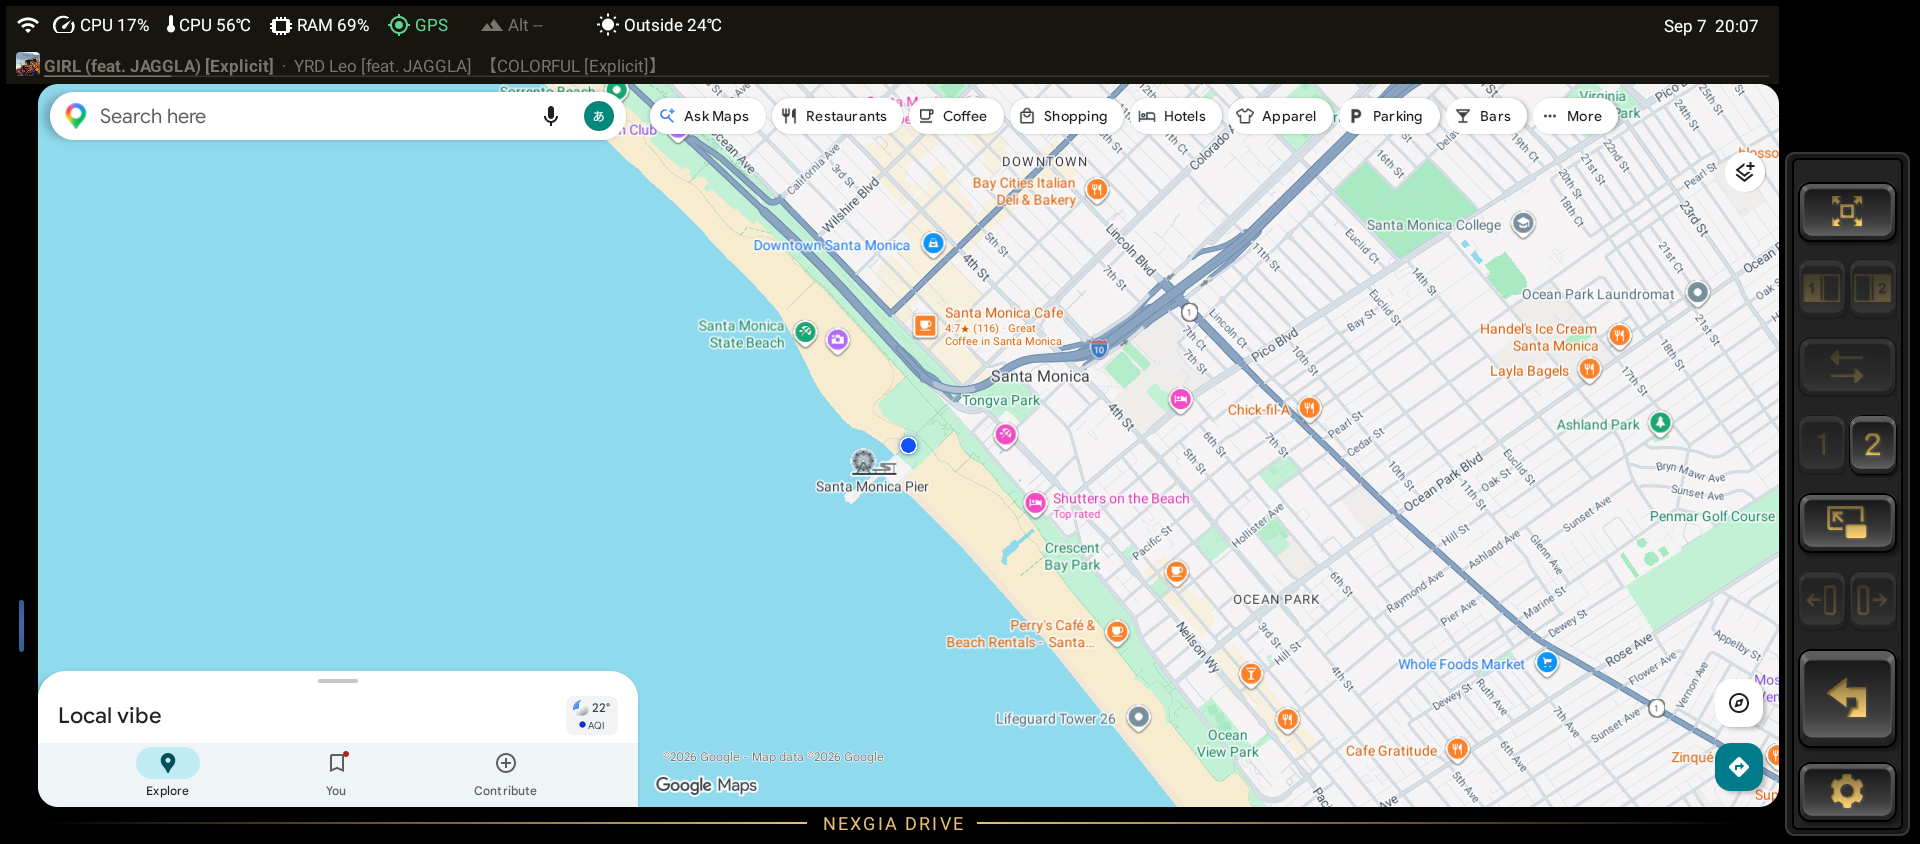Viewport: 1920px width, 844px height.
Task: Click the back arrow in side panel
Action: (1847, 698)
